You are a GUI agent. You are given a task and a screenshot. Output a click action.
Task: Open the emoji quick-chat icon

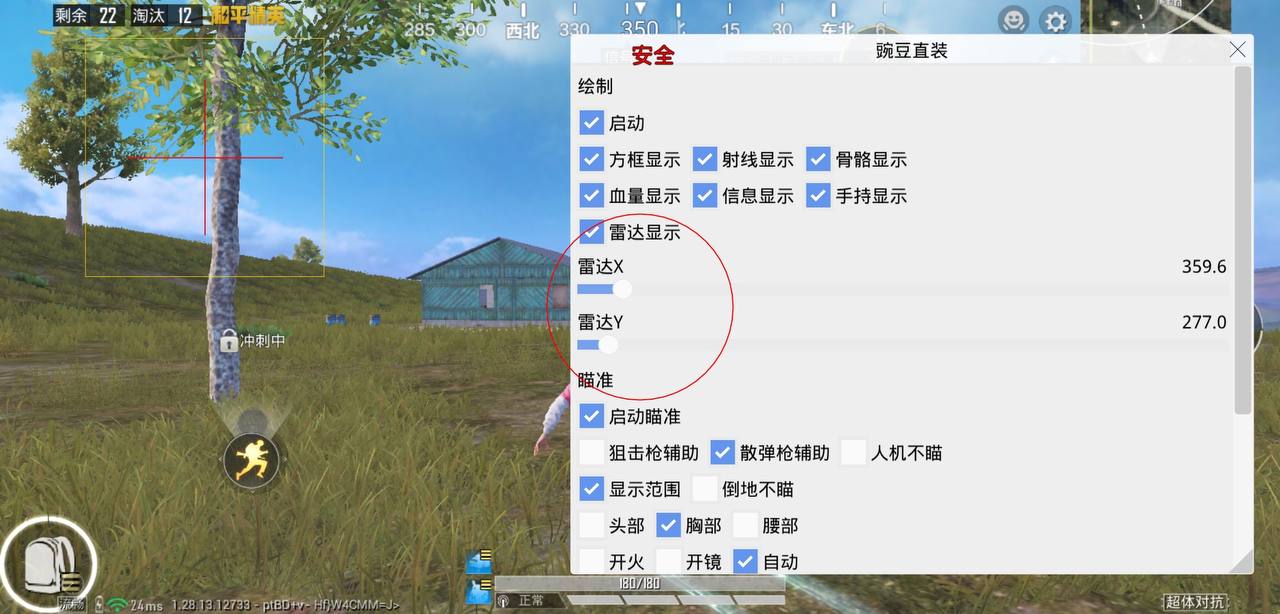pyautogui.click(x=1012, y=20)
